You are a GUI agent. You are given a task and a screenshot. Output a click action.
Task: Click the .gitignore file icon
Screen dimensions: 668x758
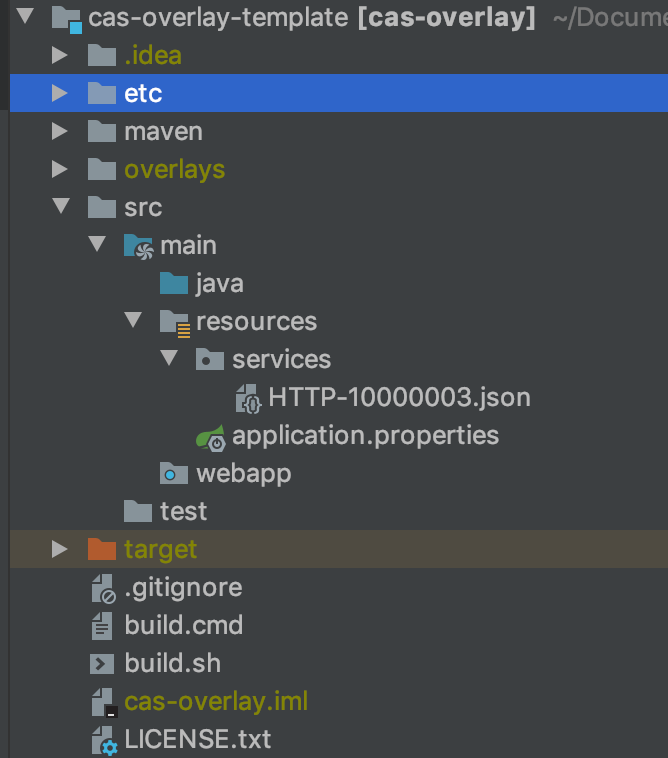point(102,588)
